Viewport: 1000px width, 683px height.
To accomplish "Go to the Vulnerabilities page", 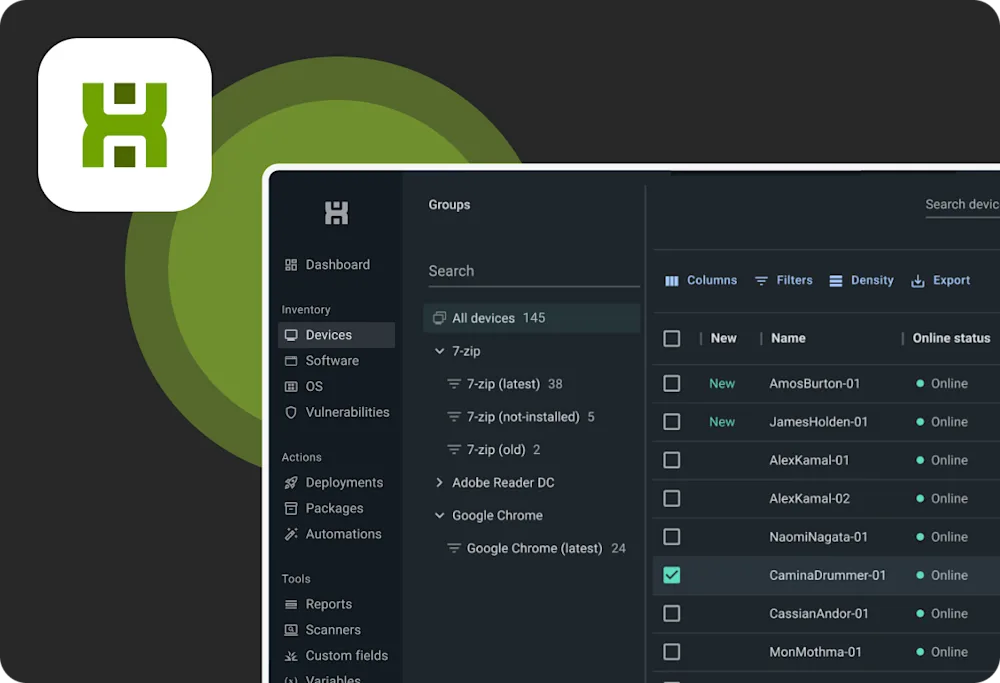I will (337, 413).
